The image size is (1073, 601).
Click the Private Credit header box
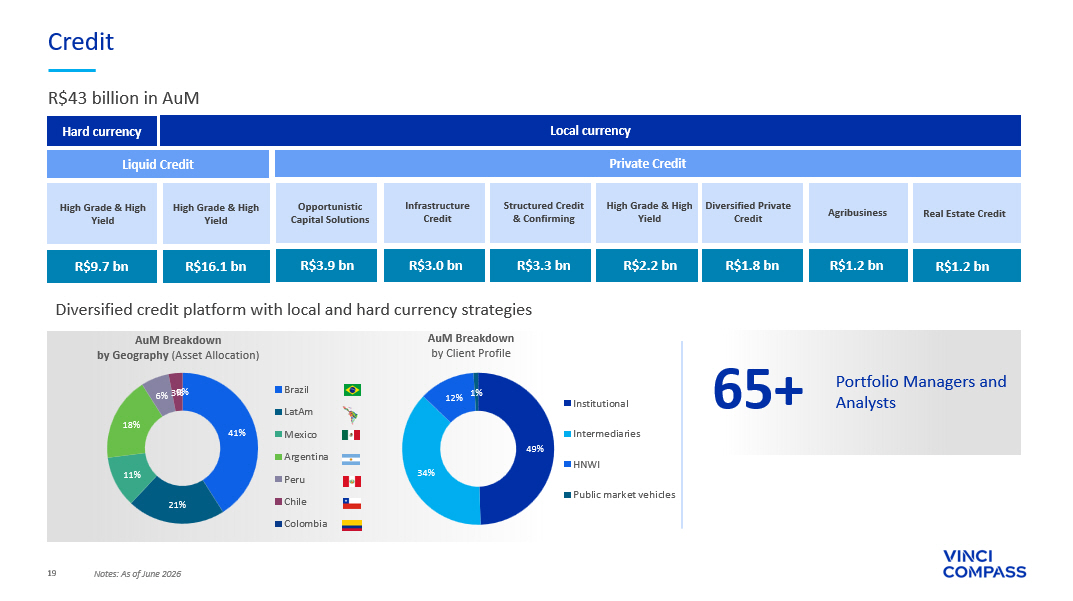647,164
